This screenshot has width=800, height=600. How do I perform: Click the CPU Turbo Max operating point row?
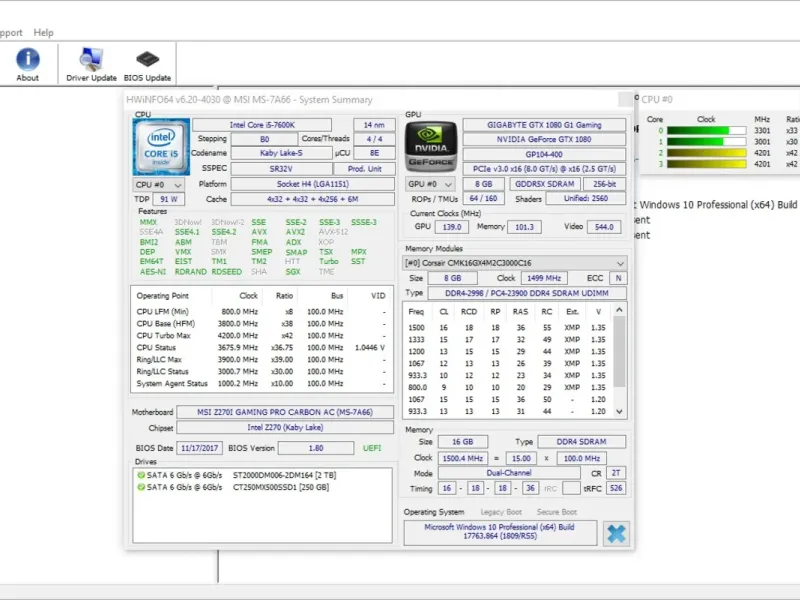point(261,336)
